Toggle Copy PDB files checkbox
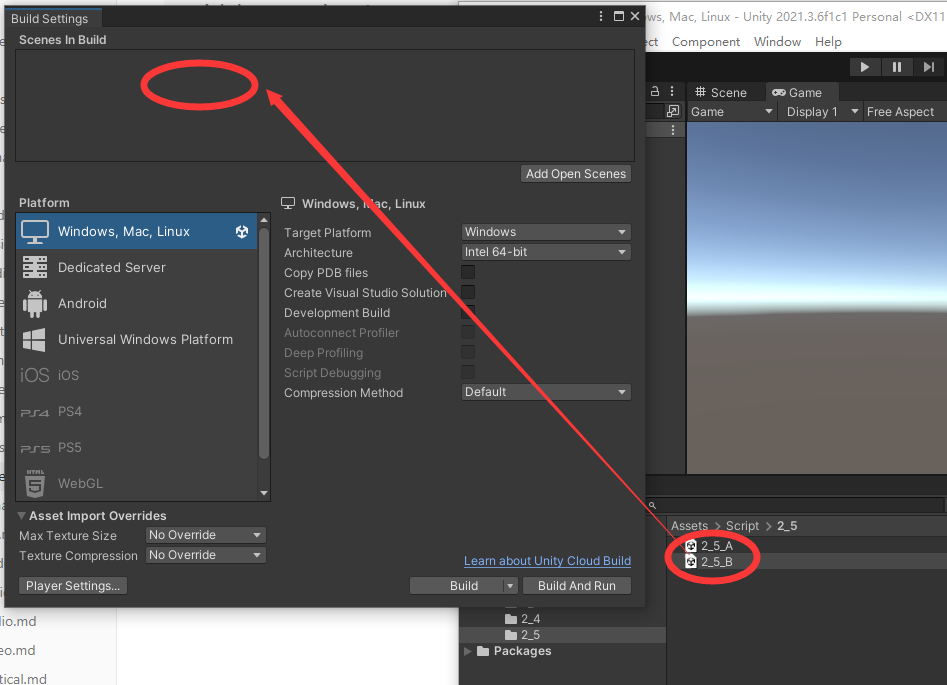Image resolution: width=947 pixels, height=685 pixels. point(468,272)
